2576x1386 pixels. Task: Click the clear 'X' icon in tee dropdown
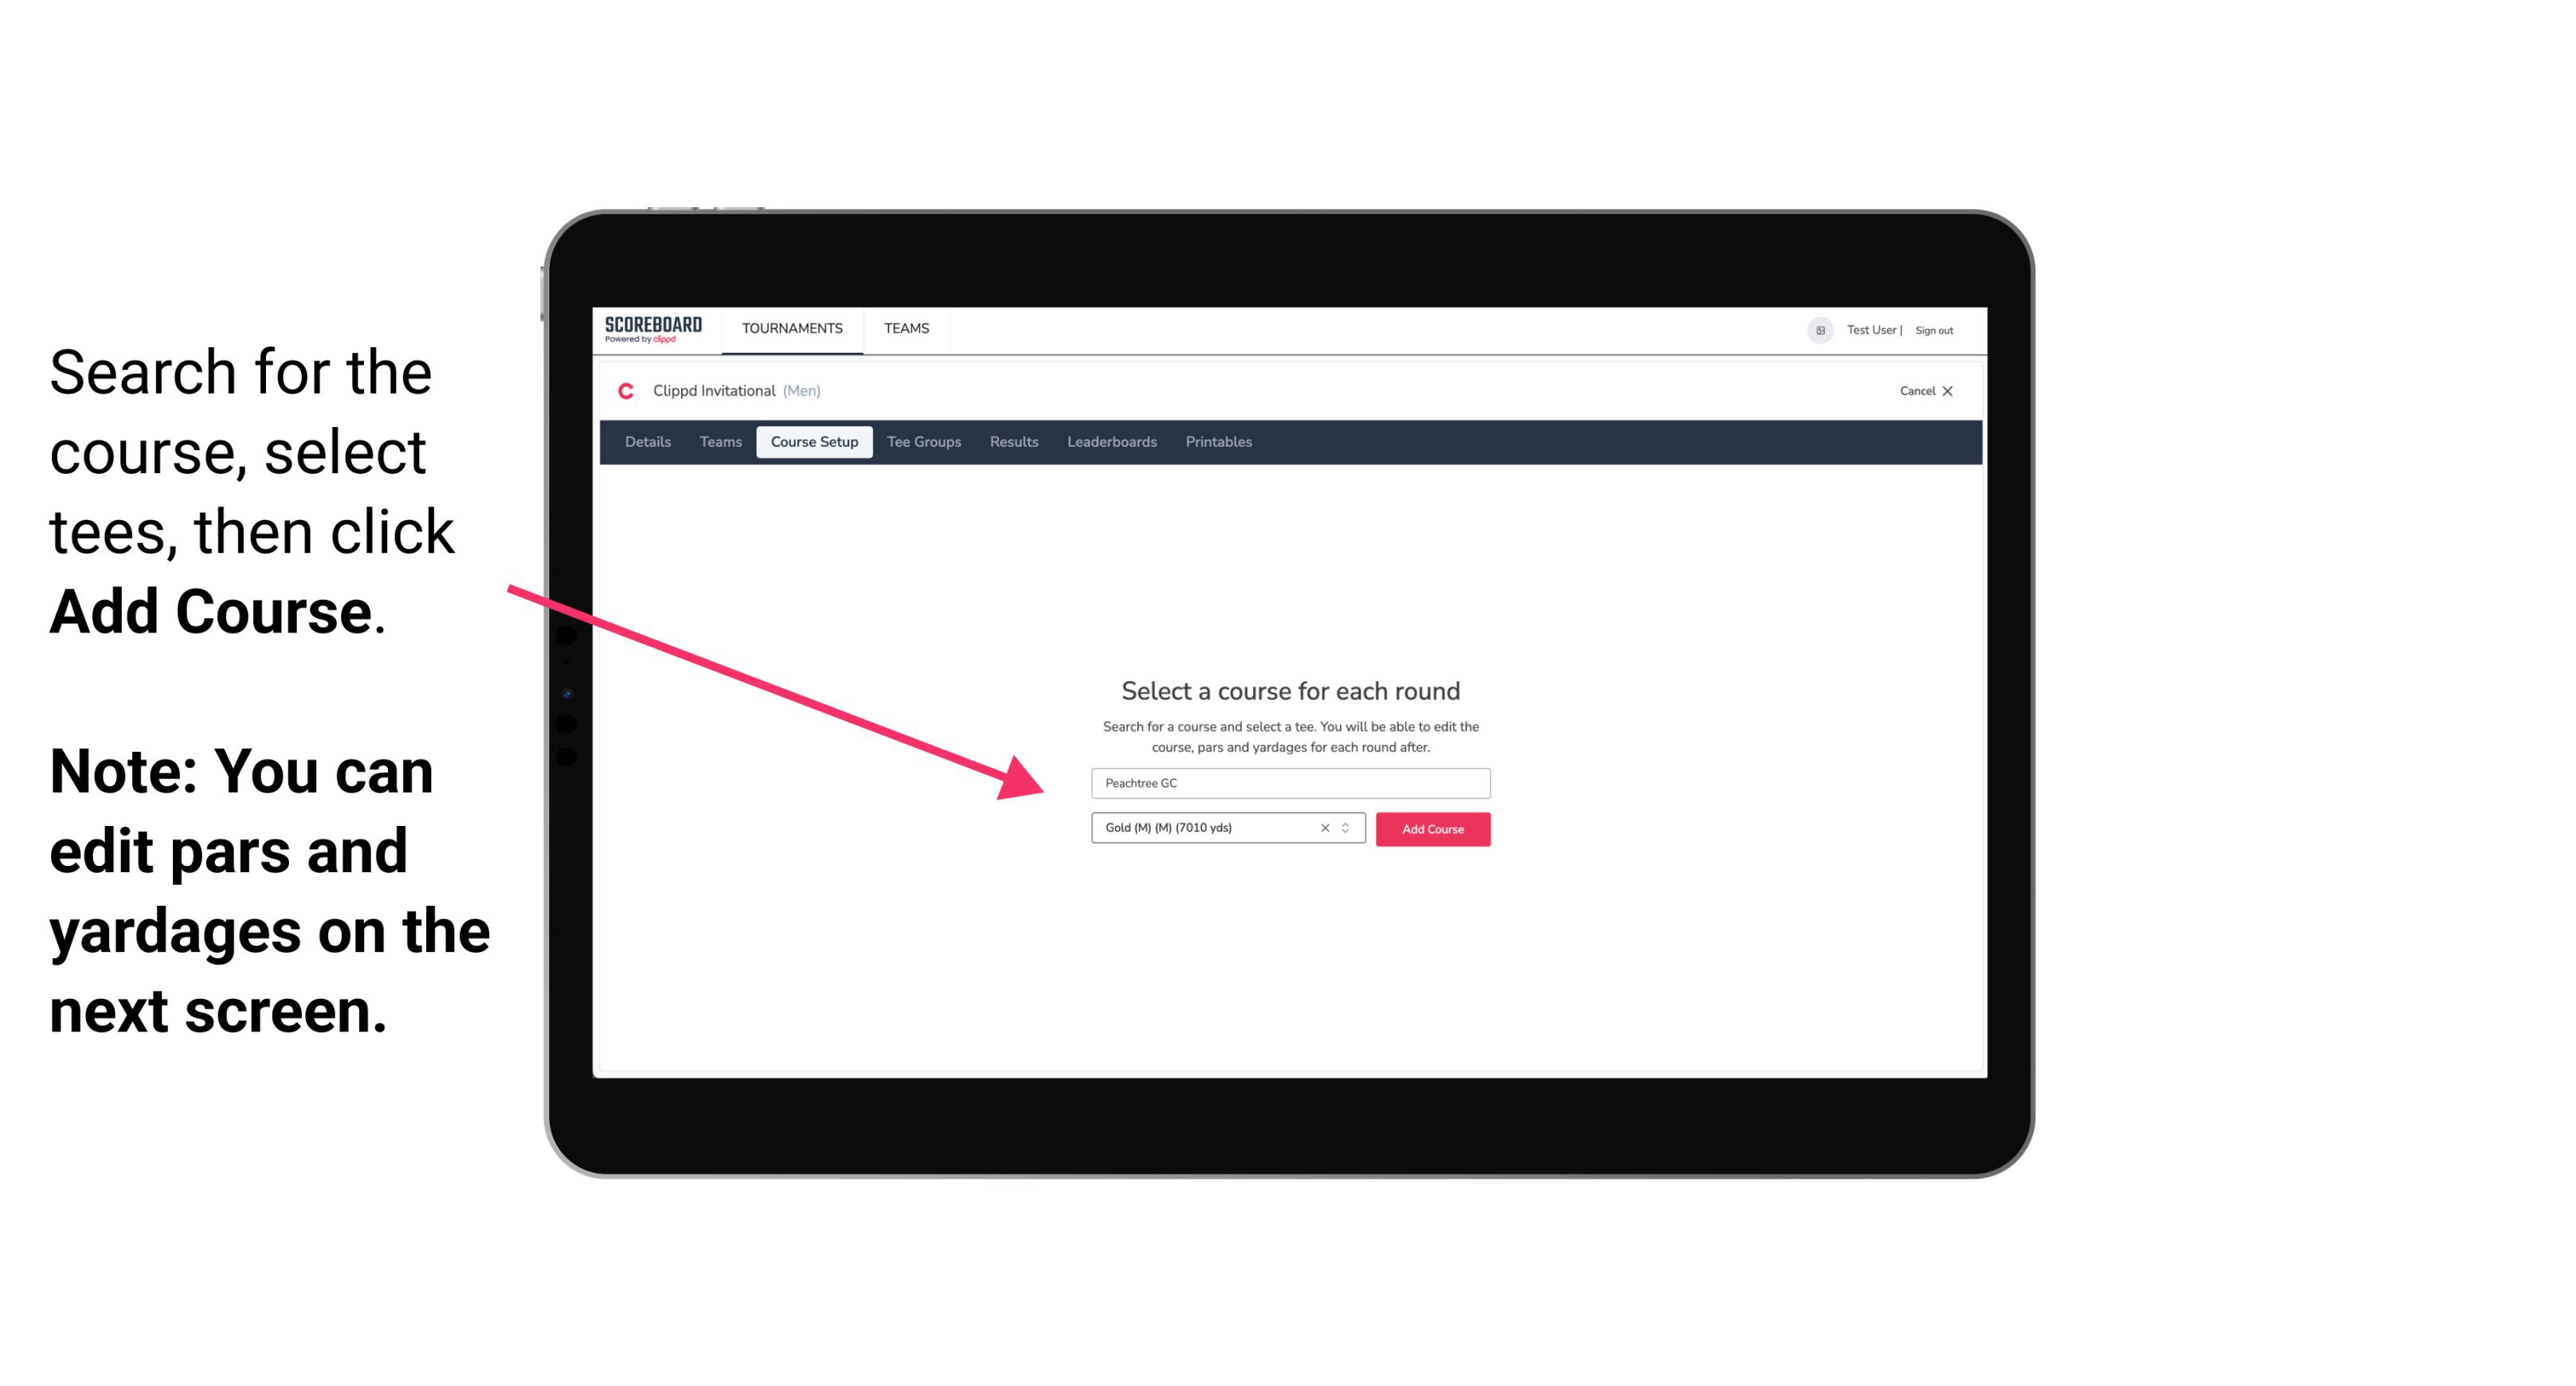pyautogui.click(x=1322, y=828)
